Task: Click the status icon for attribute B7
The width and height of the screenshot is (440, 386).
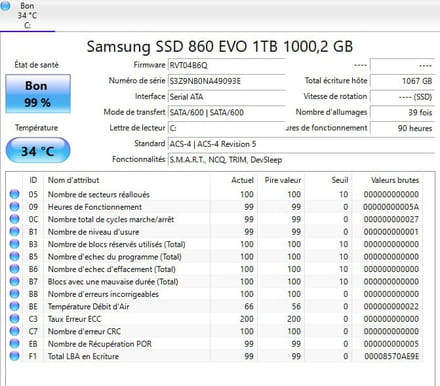Action: (14, 281)
